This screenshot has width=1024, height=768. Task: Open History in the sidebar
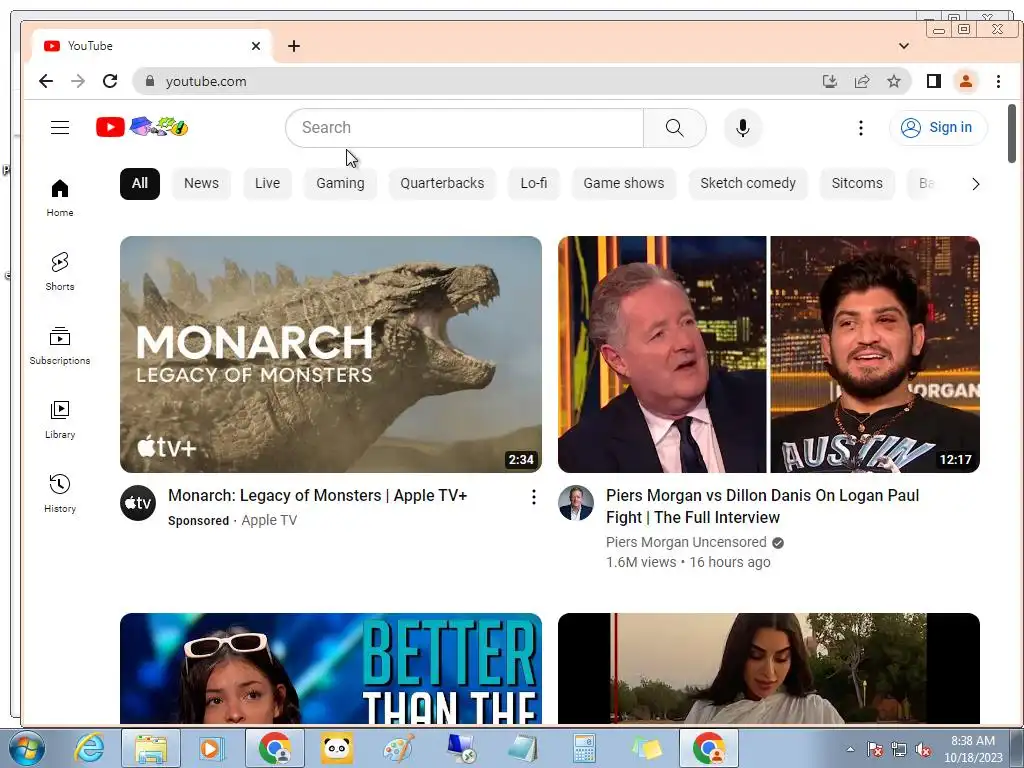[x=60, y=494]
